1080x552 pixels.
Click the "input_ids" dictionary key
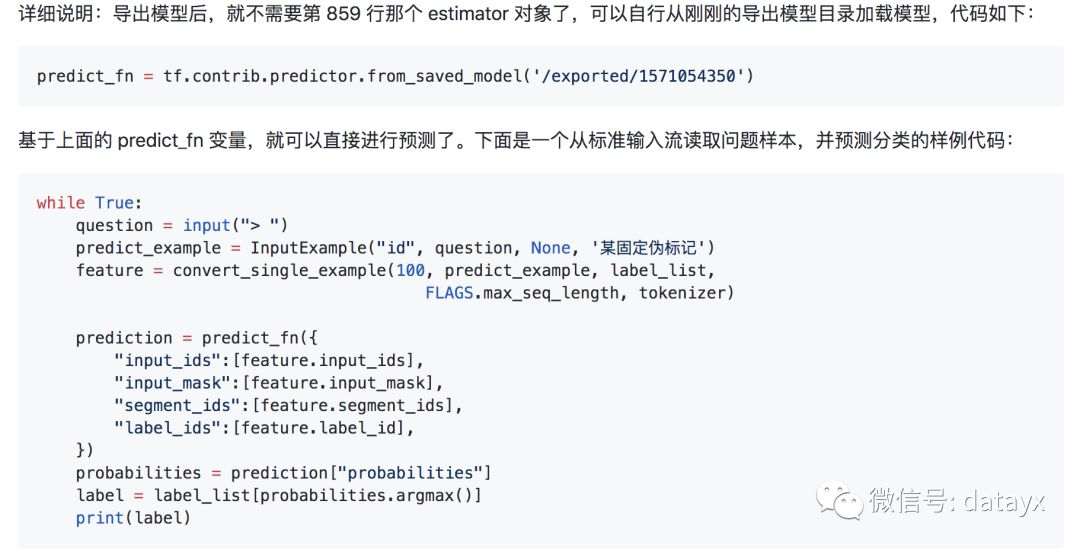tap(167, 360)
